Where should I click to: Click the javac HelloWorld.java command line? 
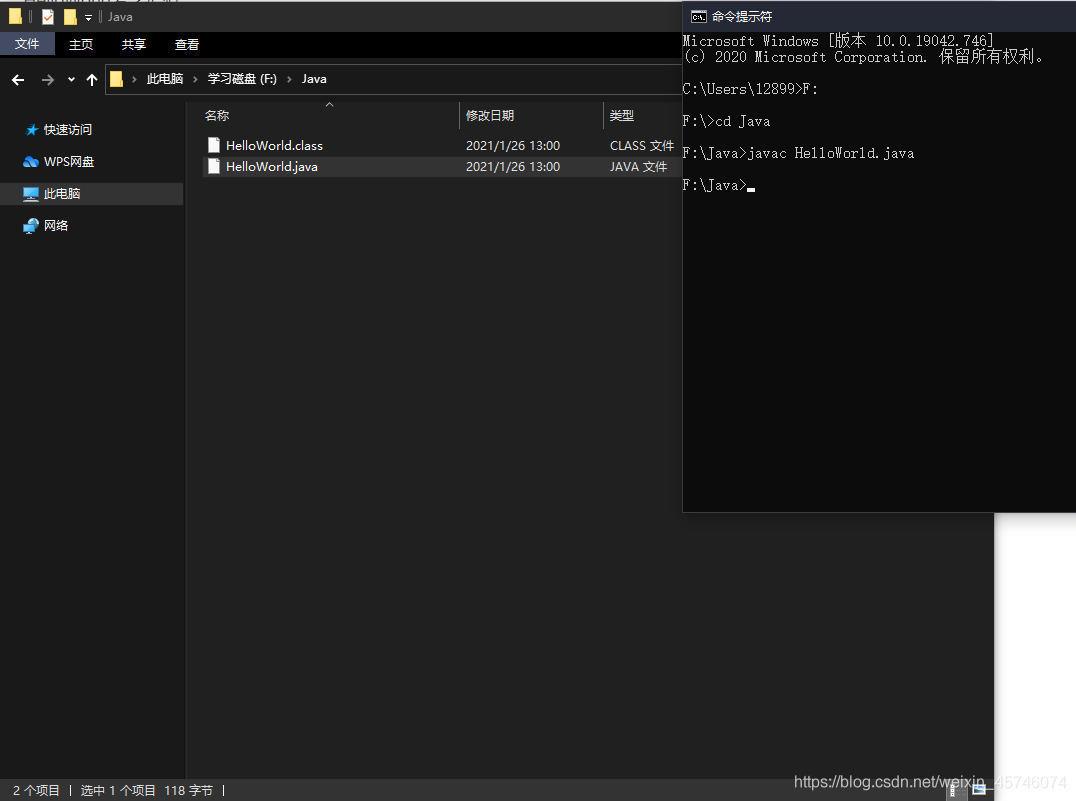pyautogui.click(x=798, y=153)
